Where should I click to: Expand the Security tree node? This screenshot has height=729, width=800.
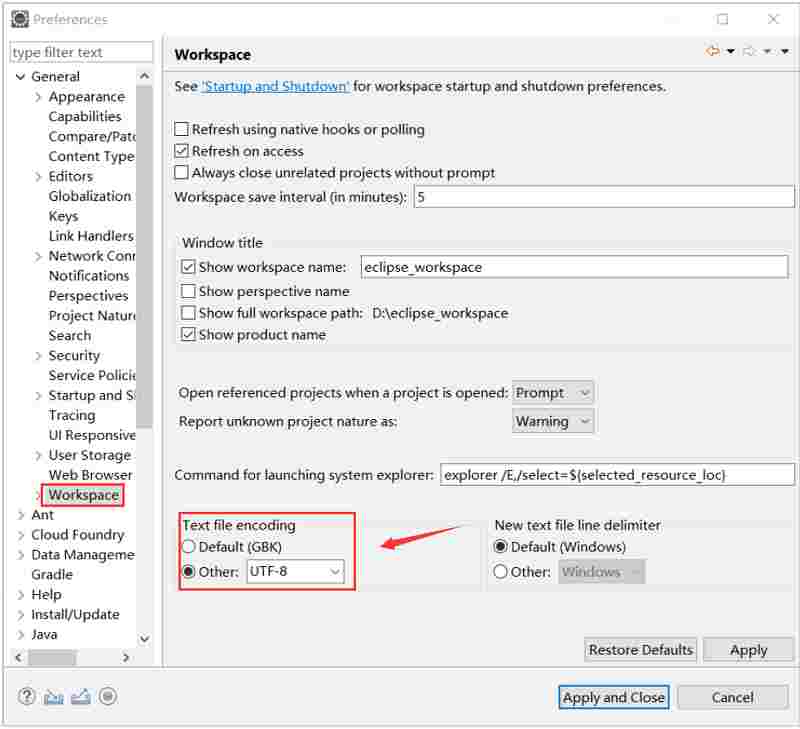tap(38, 356)
